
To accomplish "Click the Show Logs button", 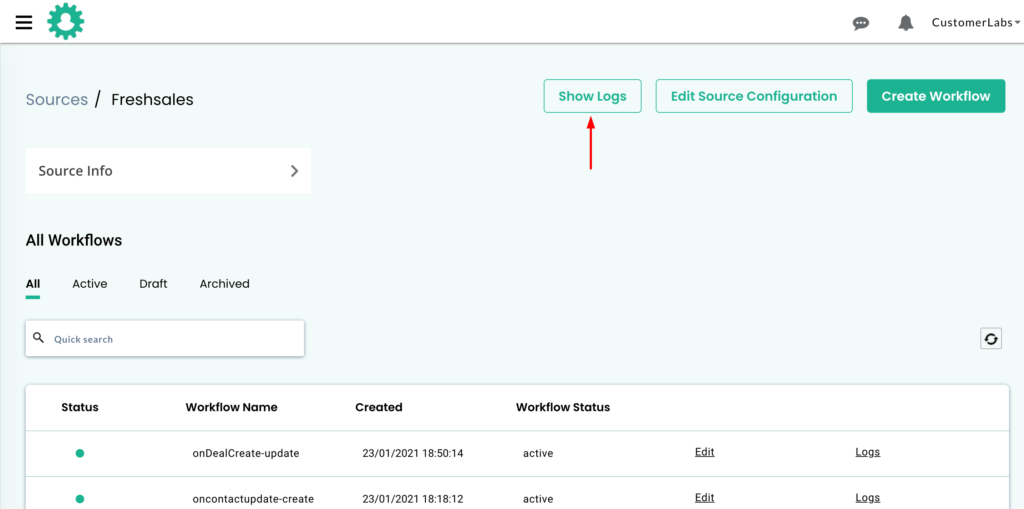I will click(x=592, y=96).
